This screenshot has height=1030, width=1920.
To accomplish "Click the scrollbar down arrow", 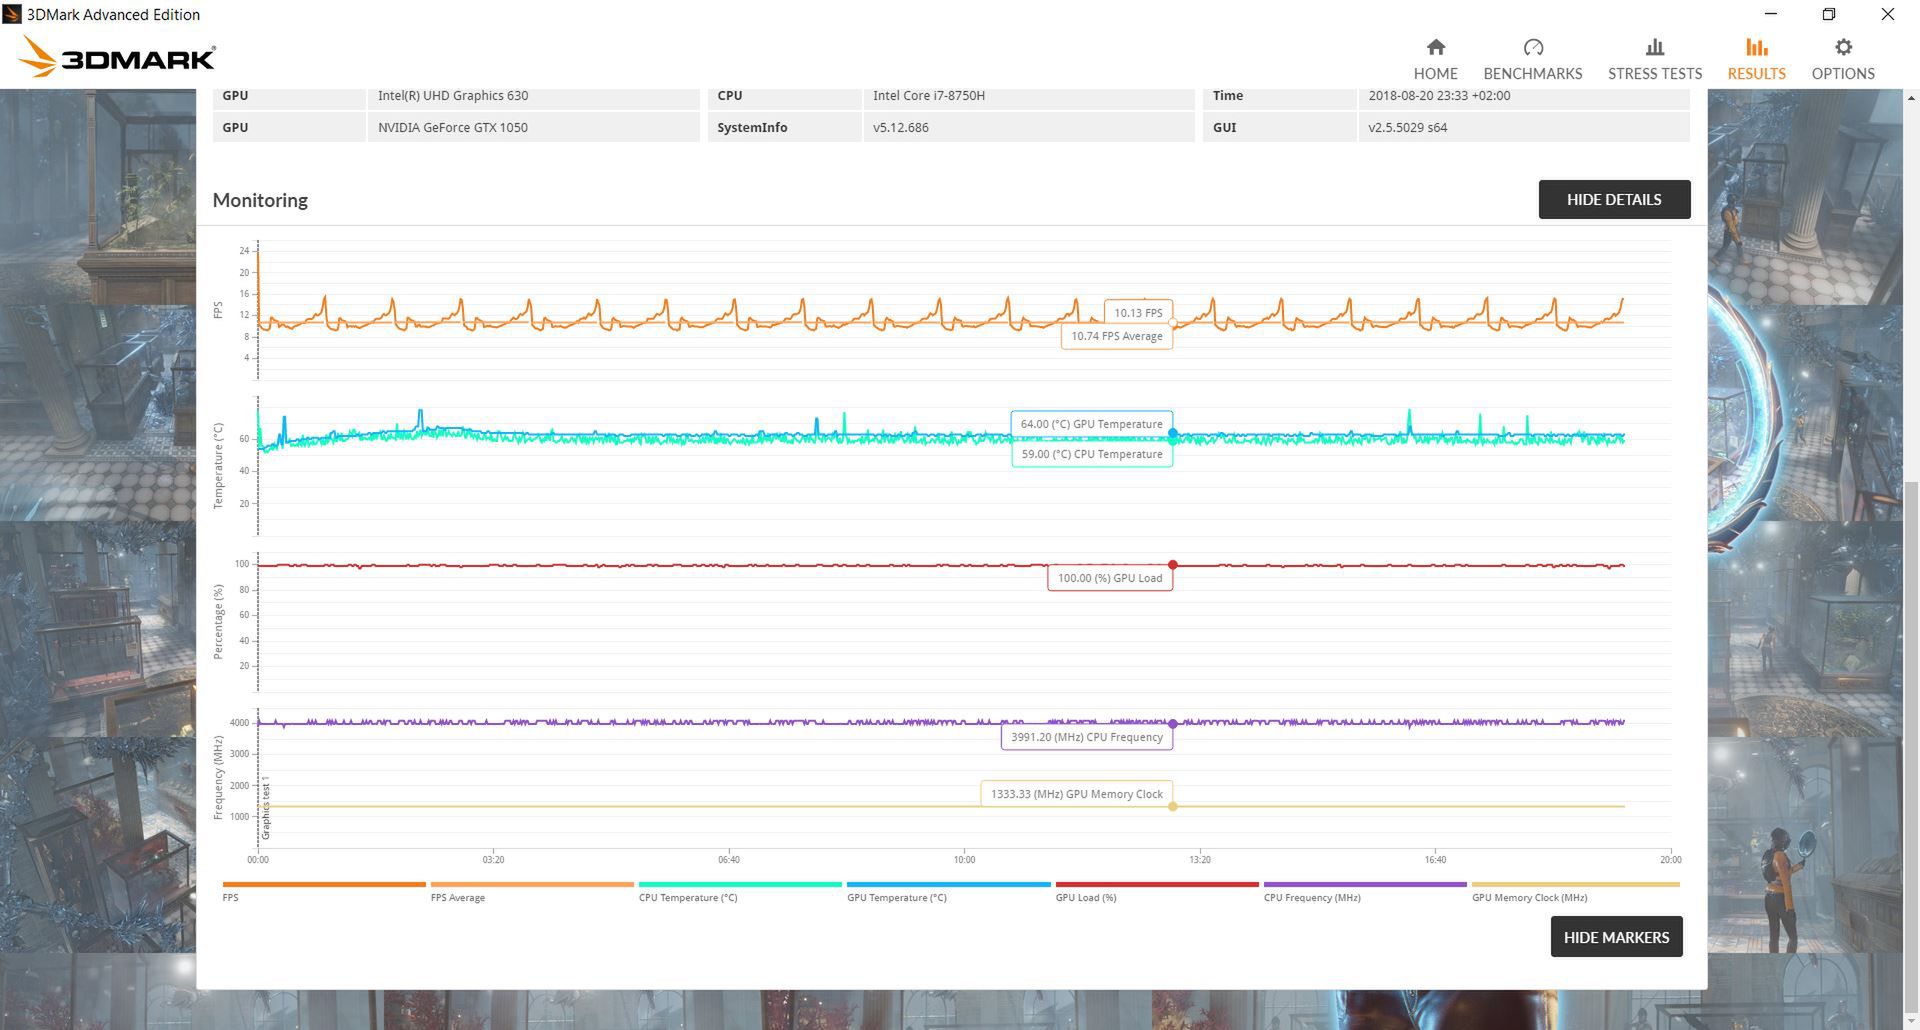I will [1911, 1021].
